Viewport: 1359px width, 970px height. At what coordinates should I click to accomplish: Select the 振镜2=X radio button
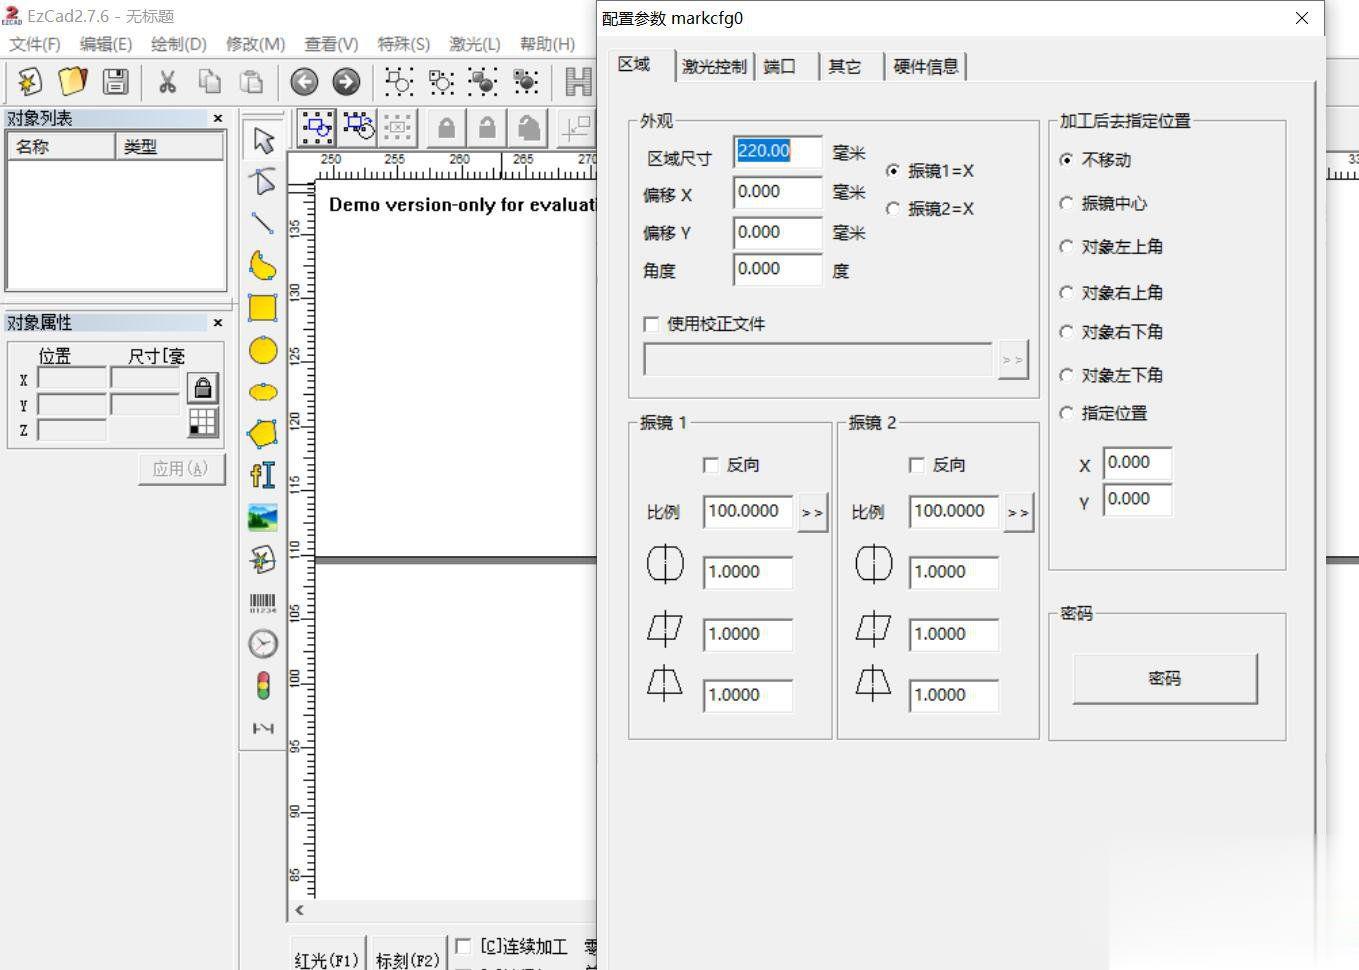(x=893, y=209)
